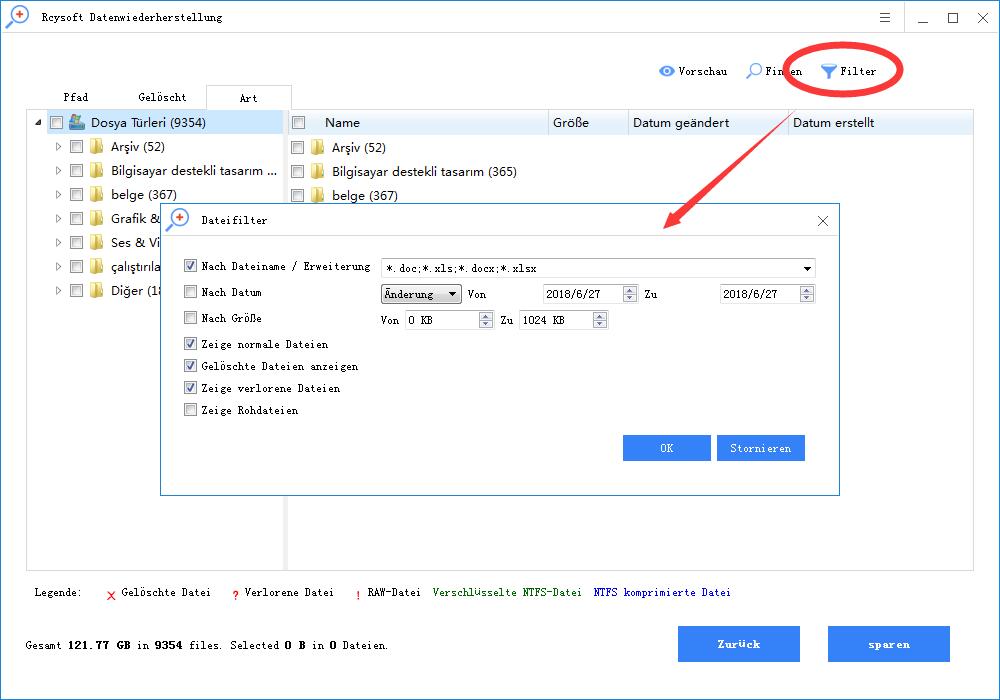Adjust the Zu date stepper arrows

tap(807, 294)
